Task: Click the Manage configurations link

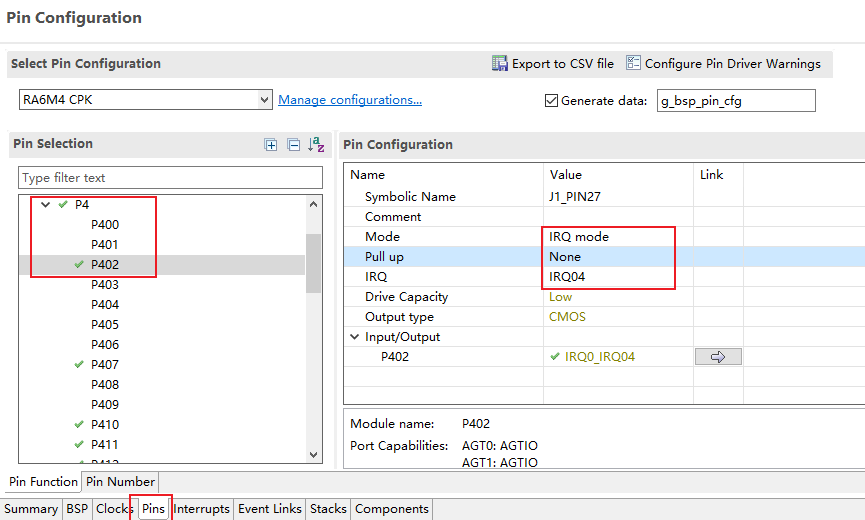Action: coord(350,100)
